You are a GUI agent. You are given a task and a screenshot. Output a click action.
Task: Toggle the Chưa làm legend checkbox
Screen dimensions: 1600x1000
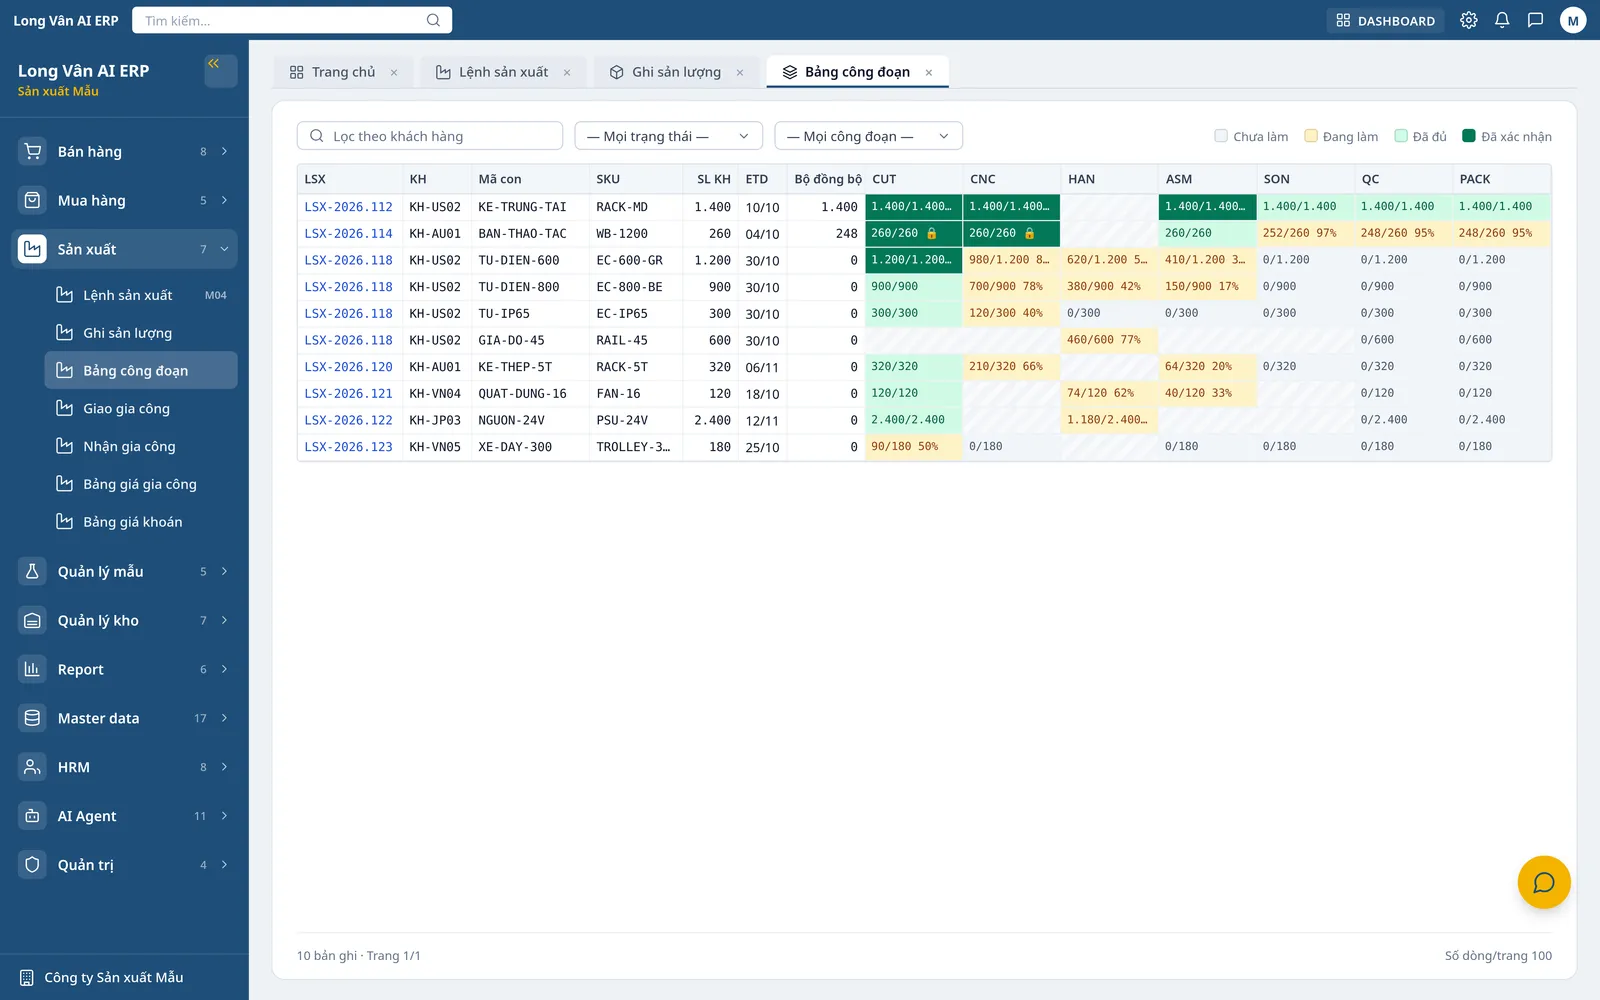[x=1221, y=136]
